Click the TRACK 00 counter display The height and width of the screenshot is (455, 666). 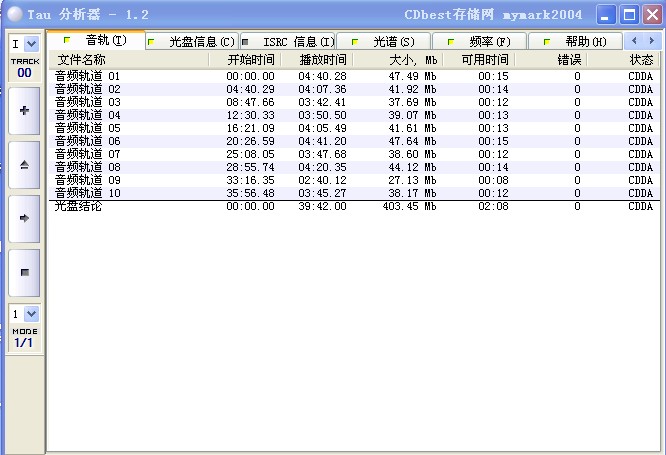coord(25,68)
